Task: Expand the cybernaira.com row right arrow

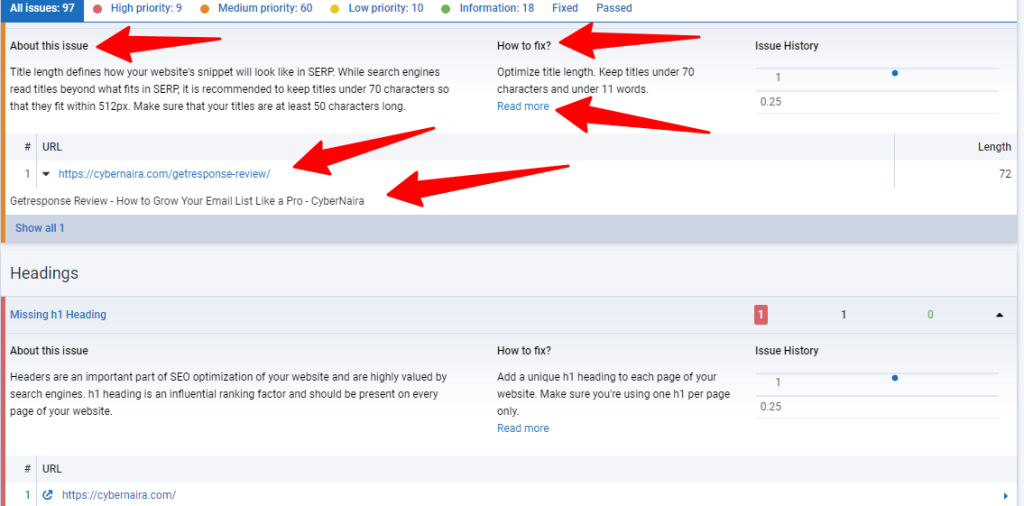Action: point(1005,496)
